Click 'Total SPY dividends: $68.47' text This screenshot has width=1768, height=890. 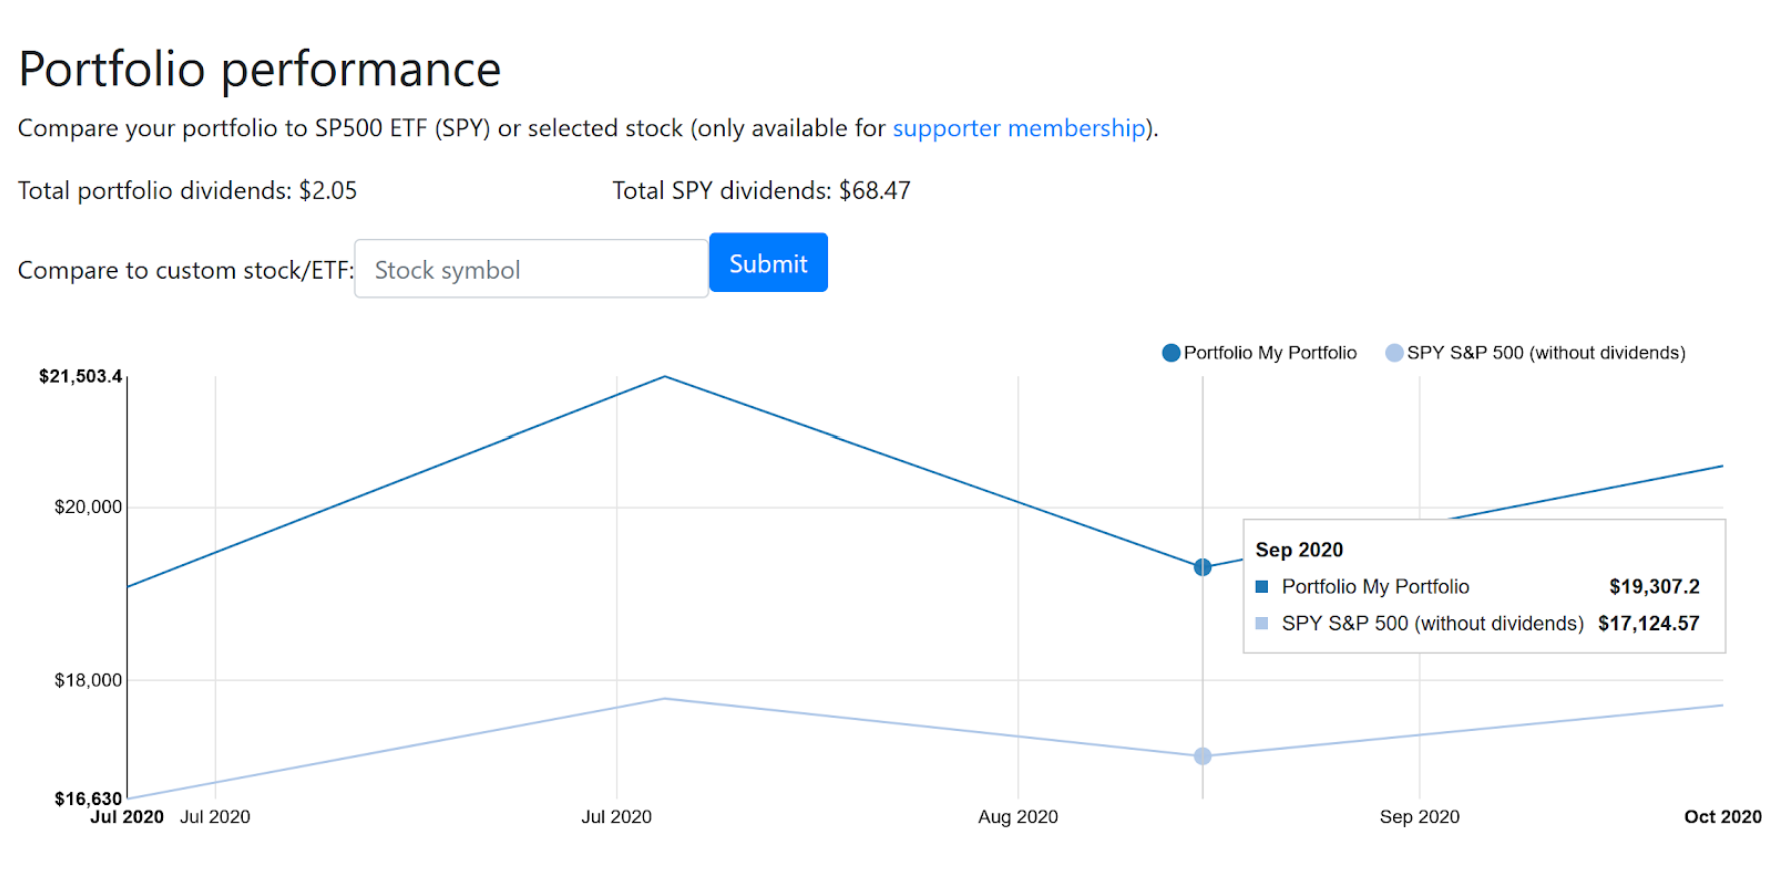(x=761, y=190)
